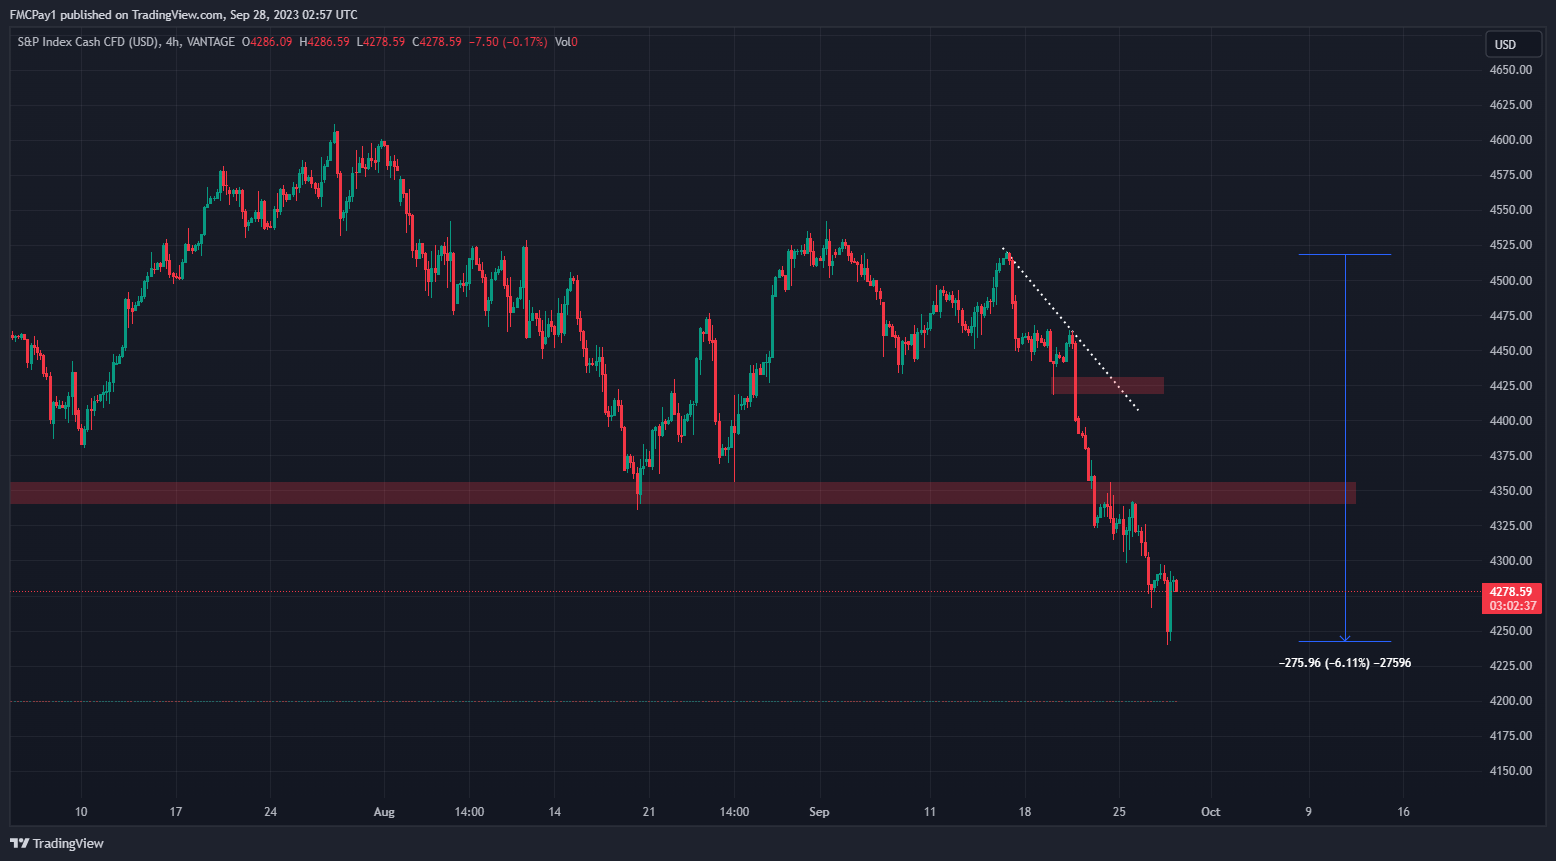Click the Oct label on time axis
This screenshot has height=861, width=1556.
(x=1211, y=812)
